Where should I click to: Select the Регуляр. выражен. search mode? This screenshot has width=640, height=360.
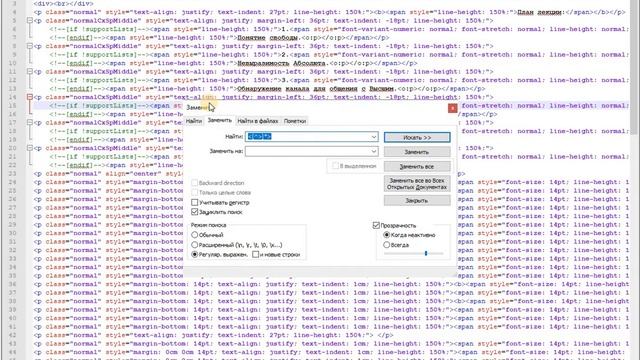pos(195,254)
